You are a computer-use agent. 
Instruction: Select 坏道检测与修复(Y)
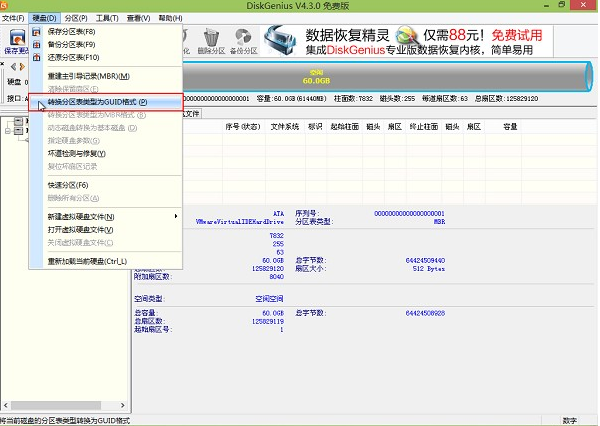[x=106, y=153]
